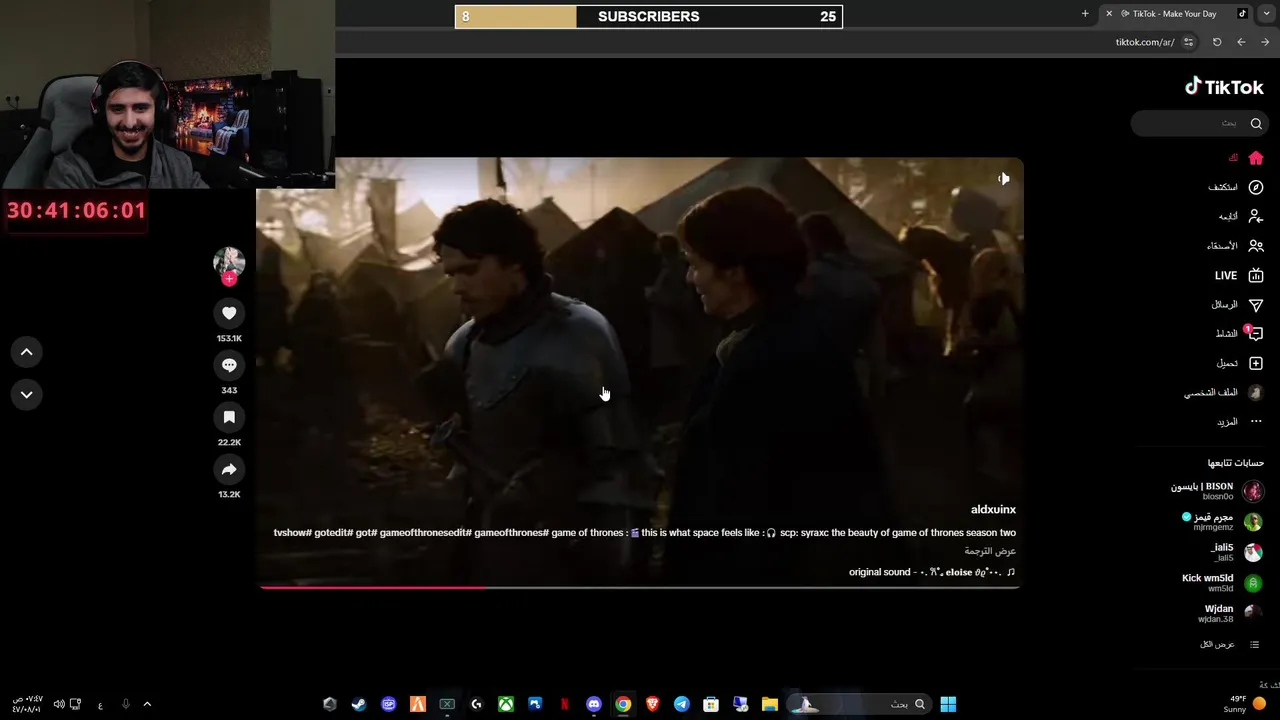Click the browser back arrow
The height and width of the screenshot is (720, 1280).
point(1241,42)
